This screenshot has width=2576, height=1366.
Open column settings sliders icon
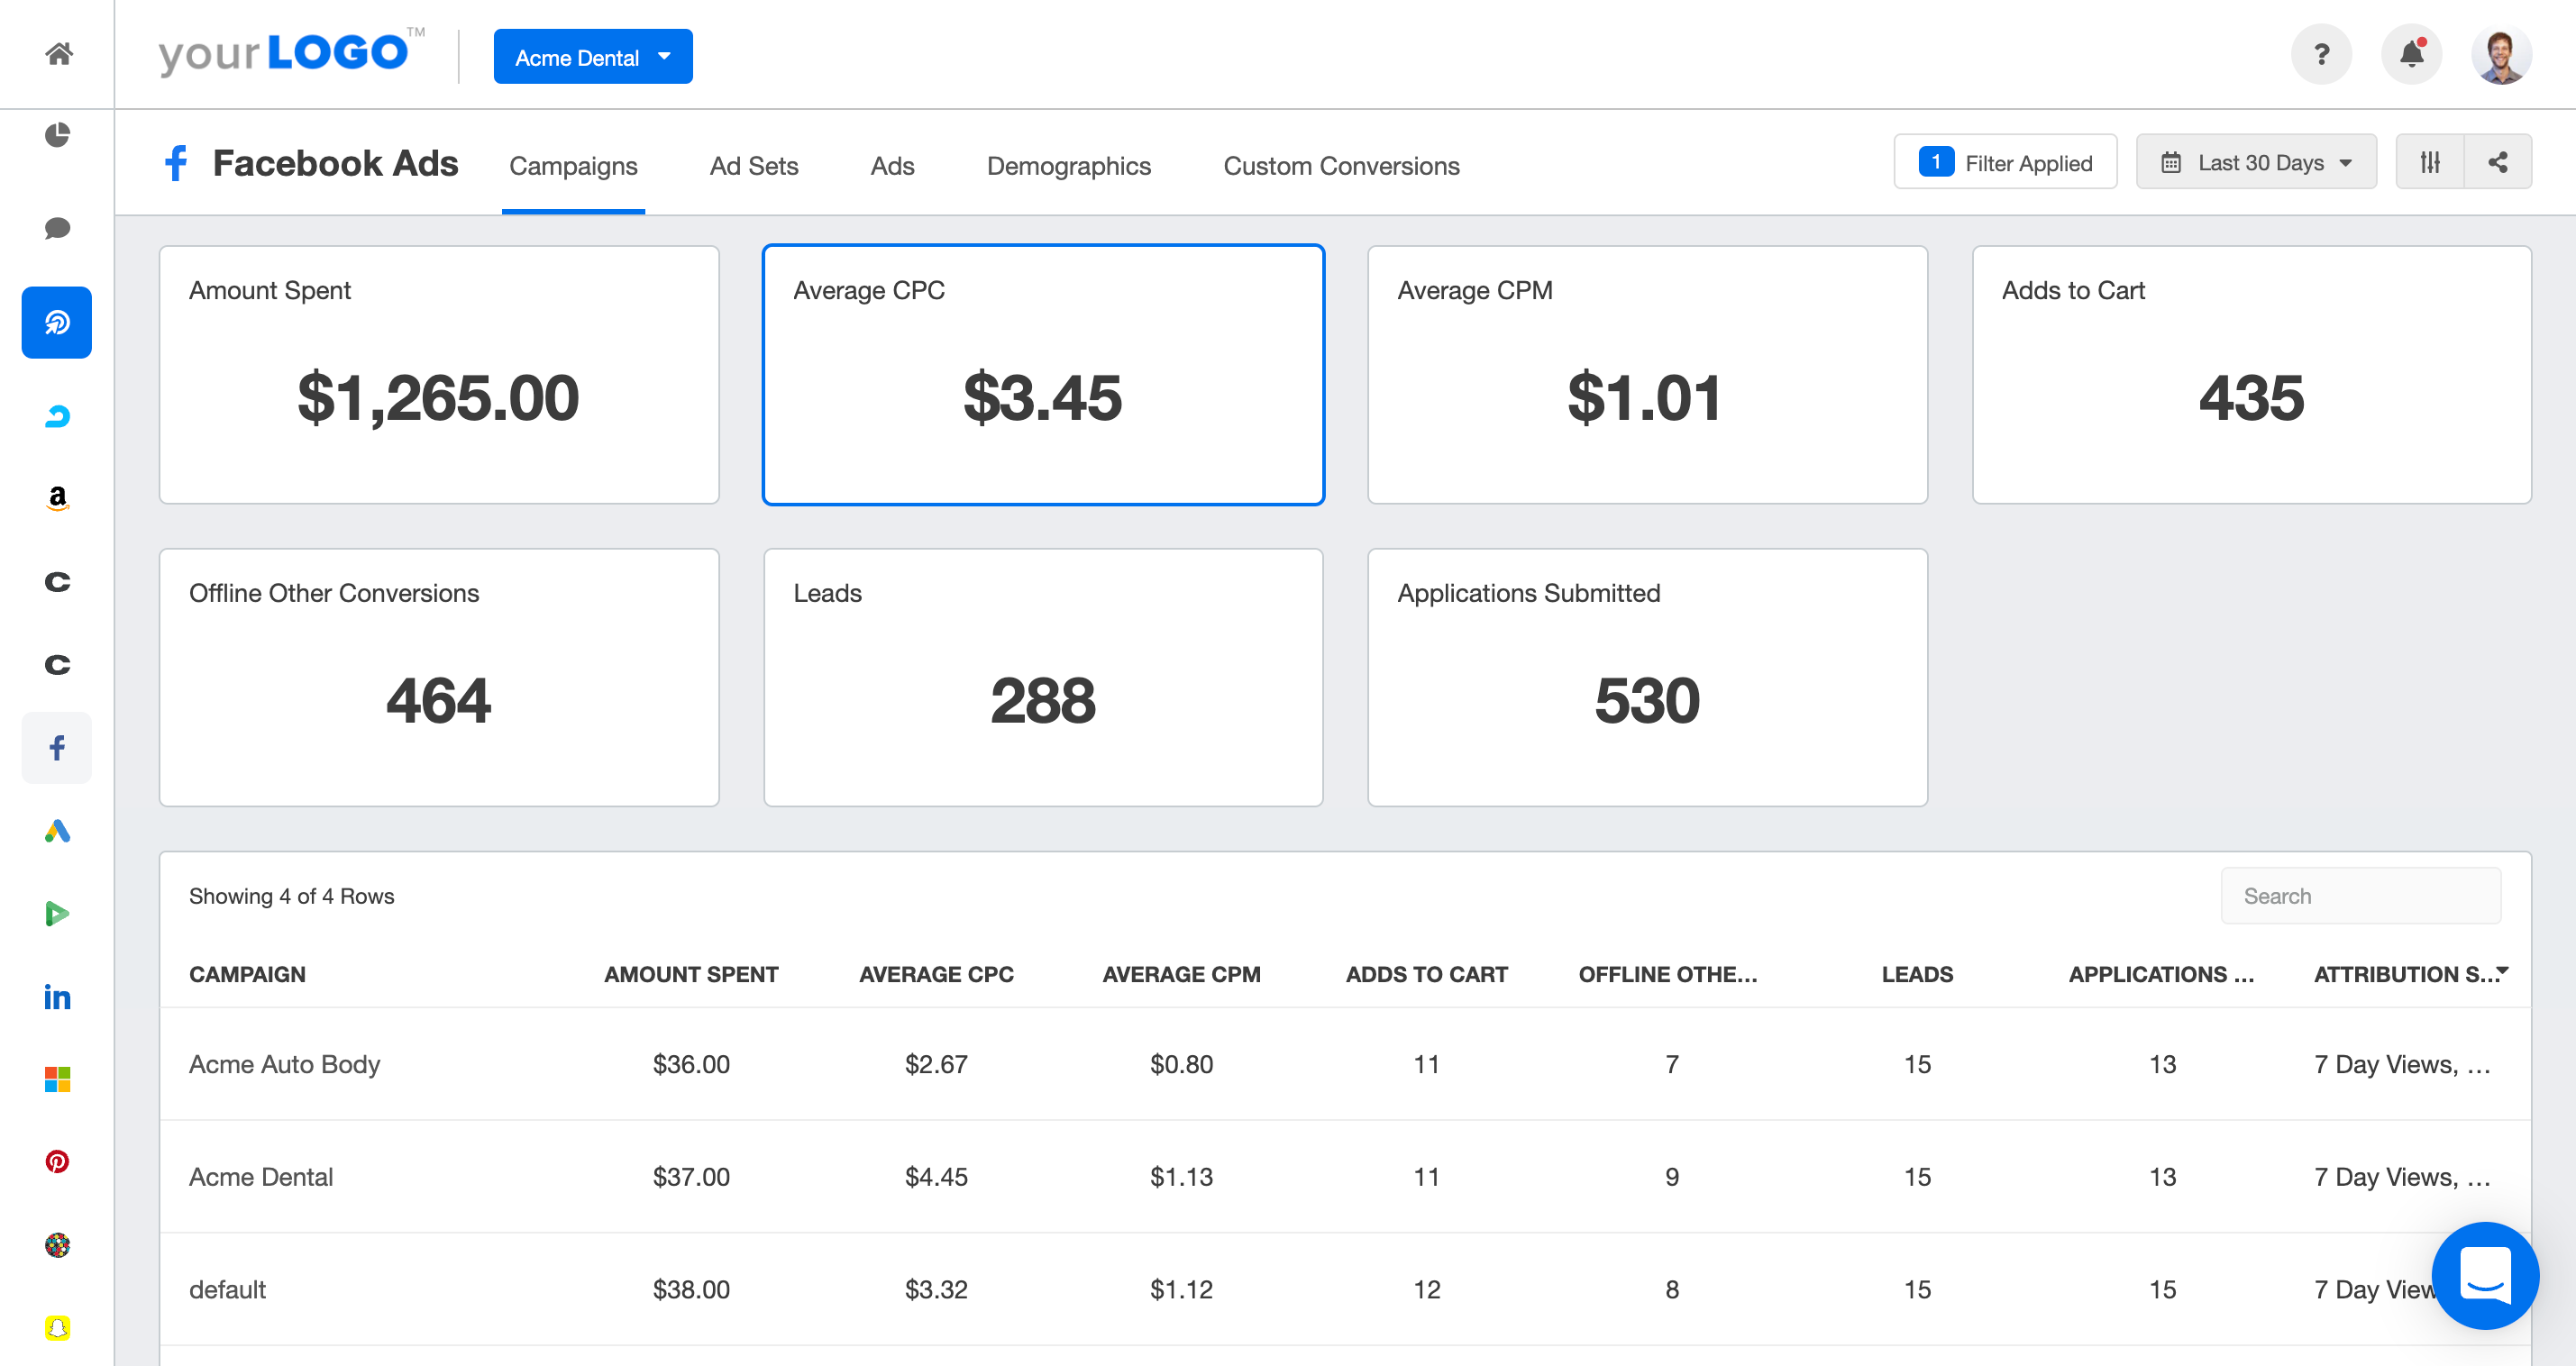pyautogui.click(x=2430, y=162)
